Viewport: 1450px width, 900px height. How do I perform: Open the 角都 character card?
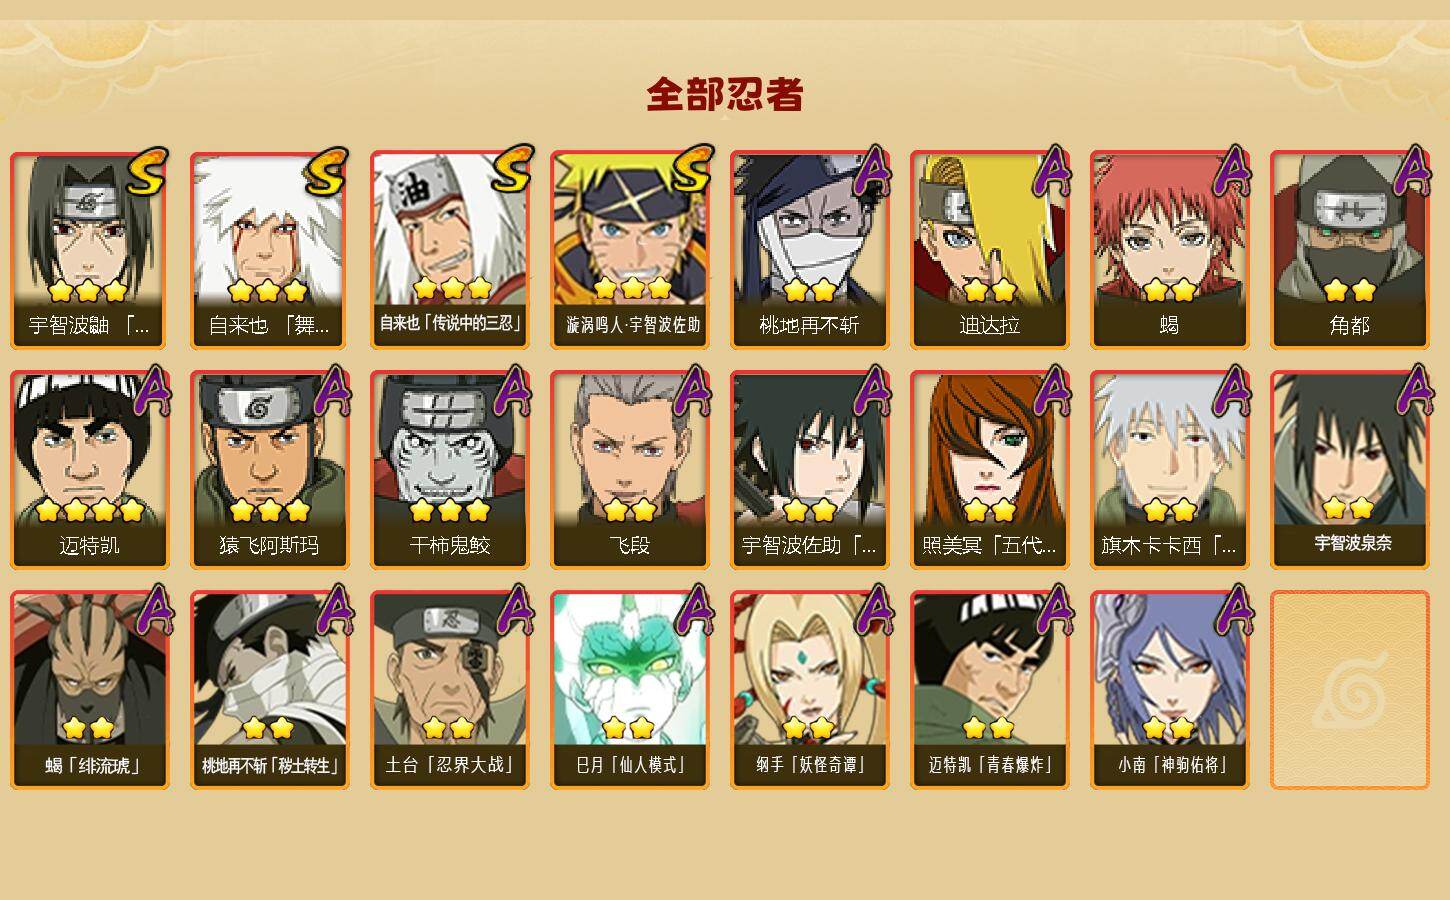point(1349,250)
